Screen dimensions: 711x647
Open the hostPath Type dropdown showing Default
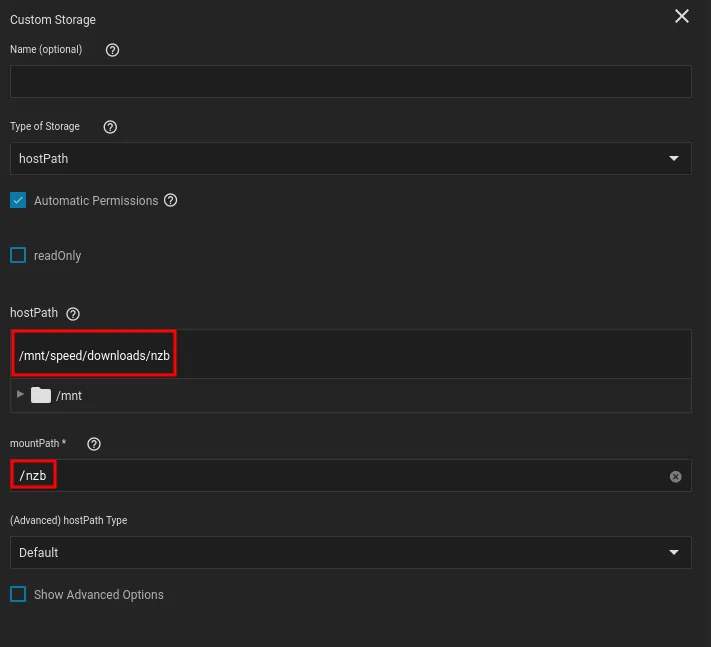(351, 553)
